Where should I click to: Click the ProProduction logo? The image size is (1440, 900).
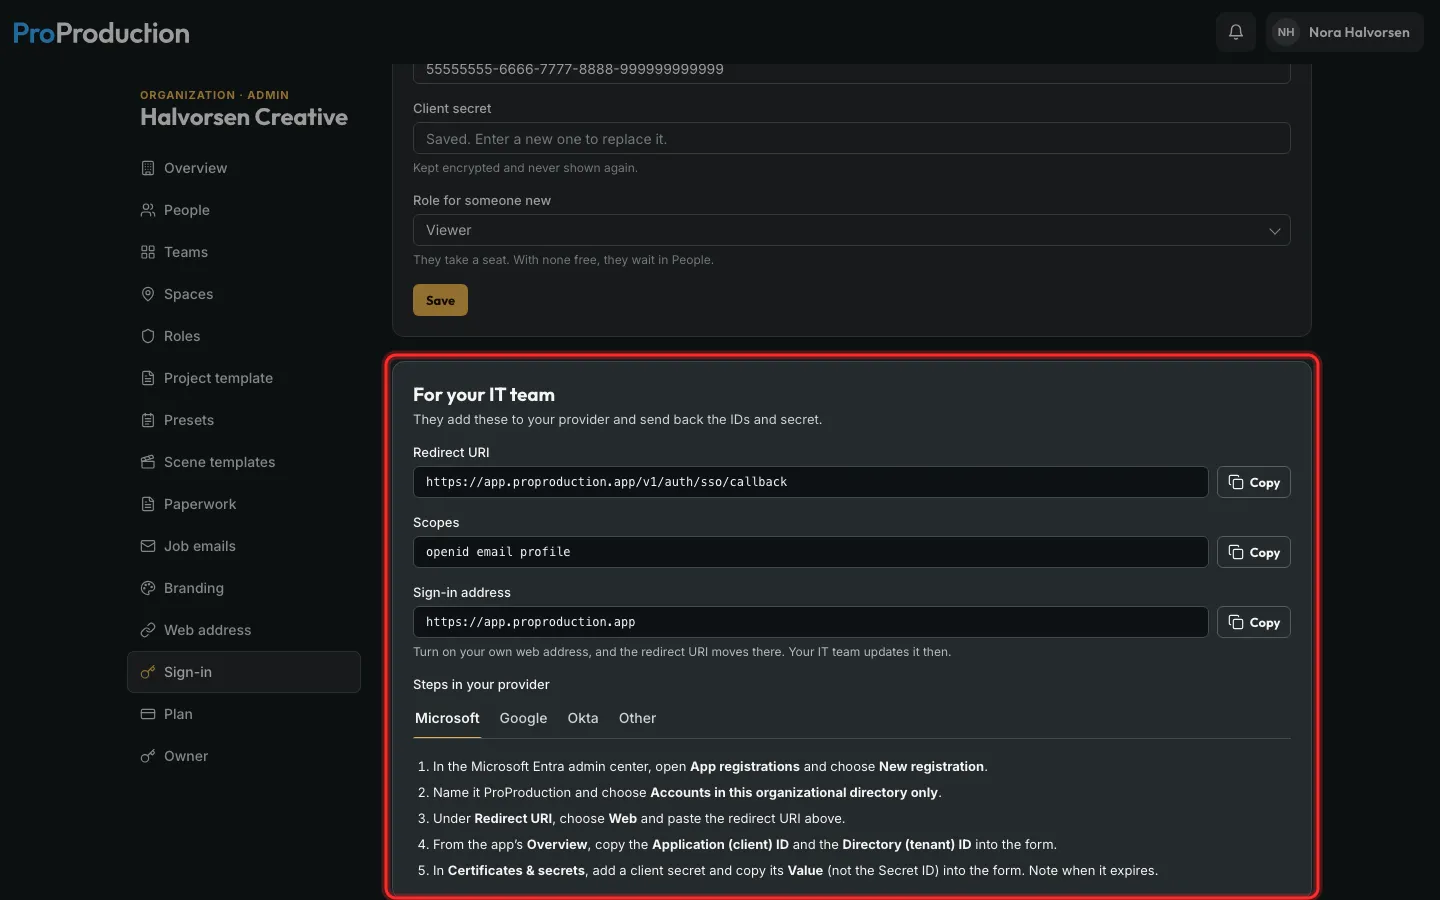[x=101, y=33]
